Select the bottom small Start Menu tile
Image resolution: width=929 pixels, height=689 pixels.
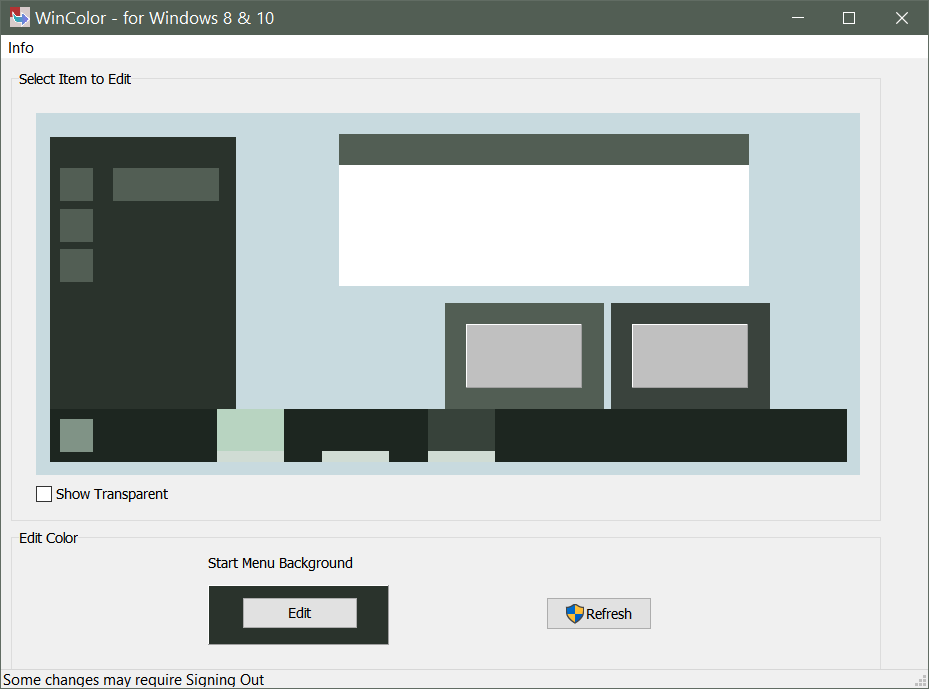(76, 265)
